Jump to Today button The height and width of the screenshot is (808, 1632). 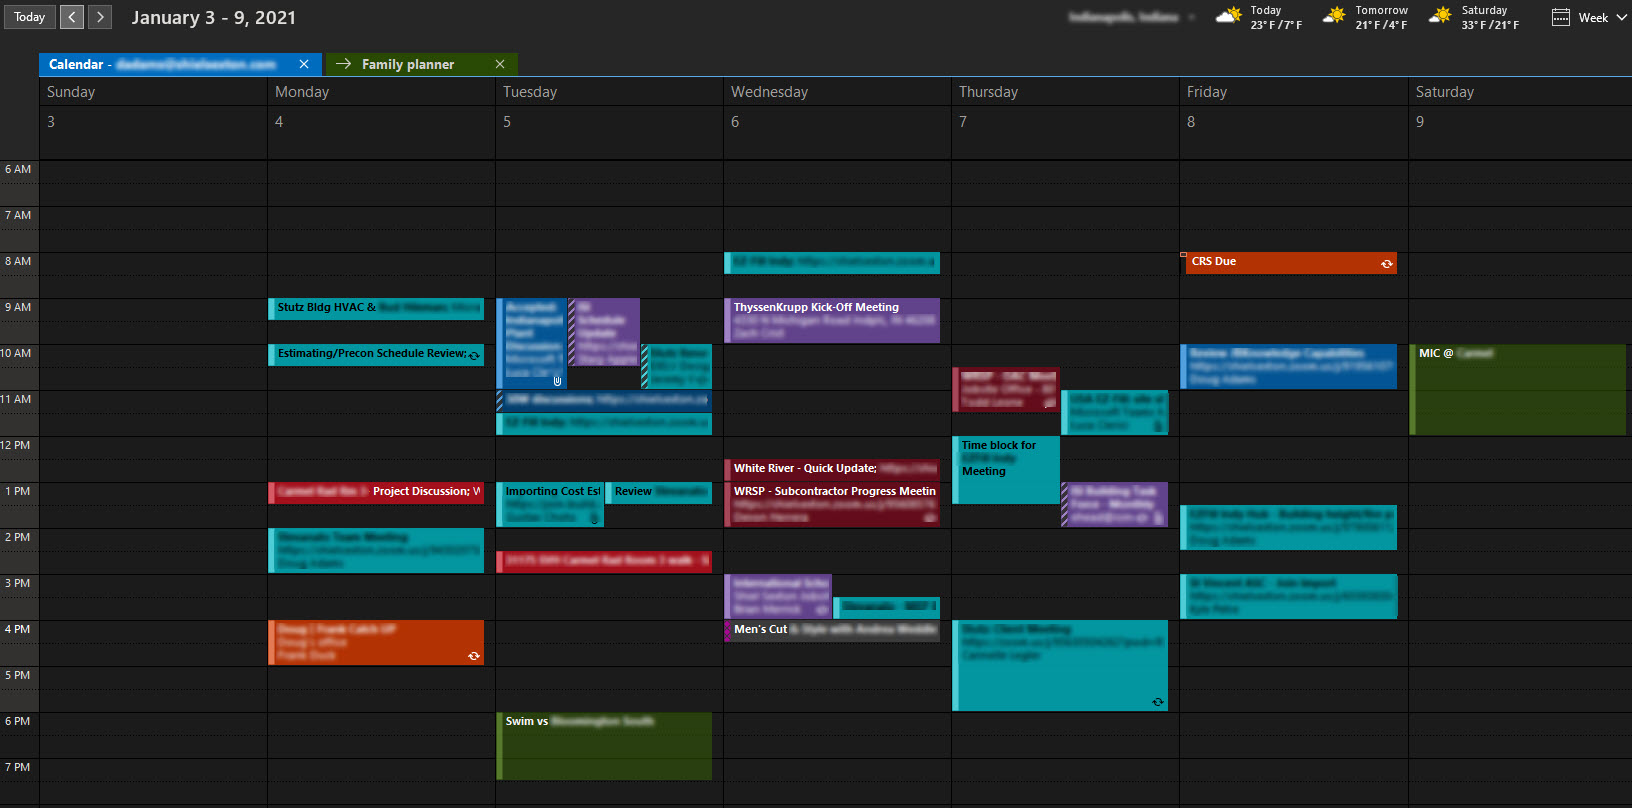pyautogui.click(x=29, y=17)
